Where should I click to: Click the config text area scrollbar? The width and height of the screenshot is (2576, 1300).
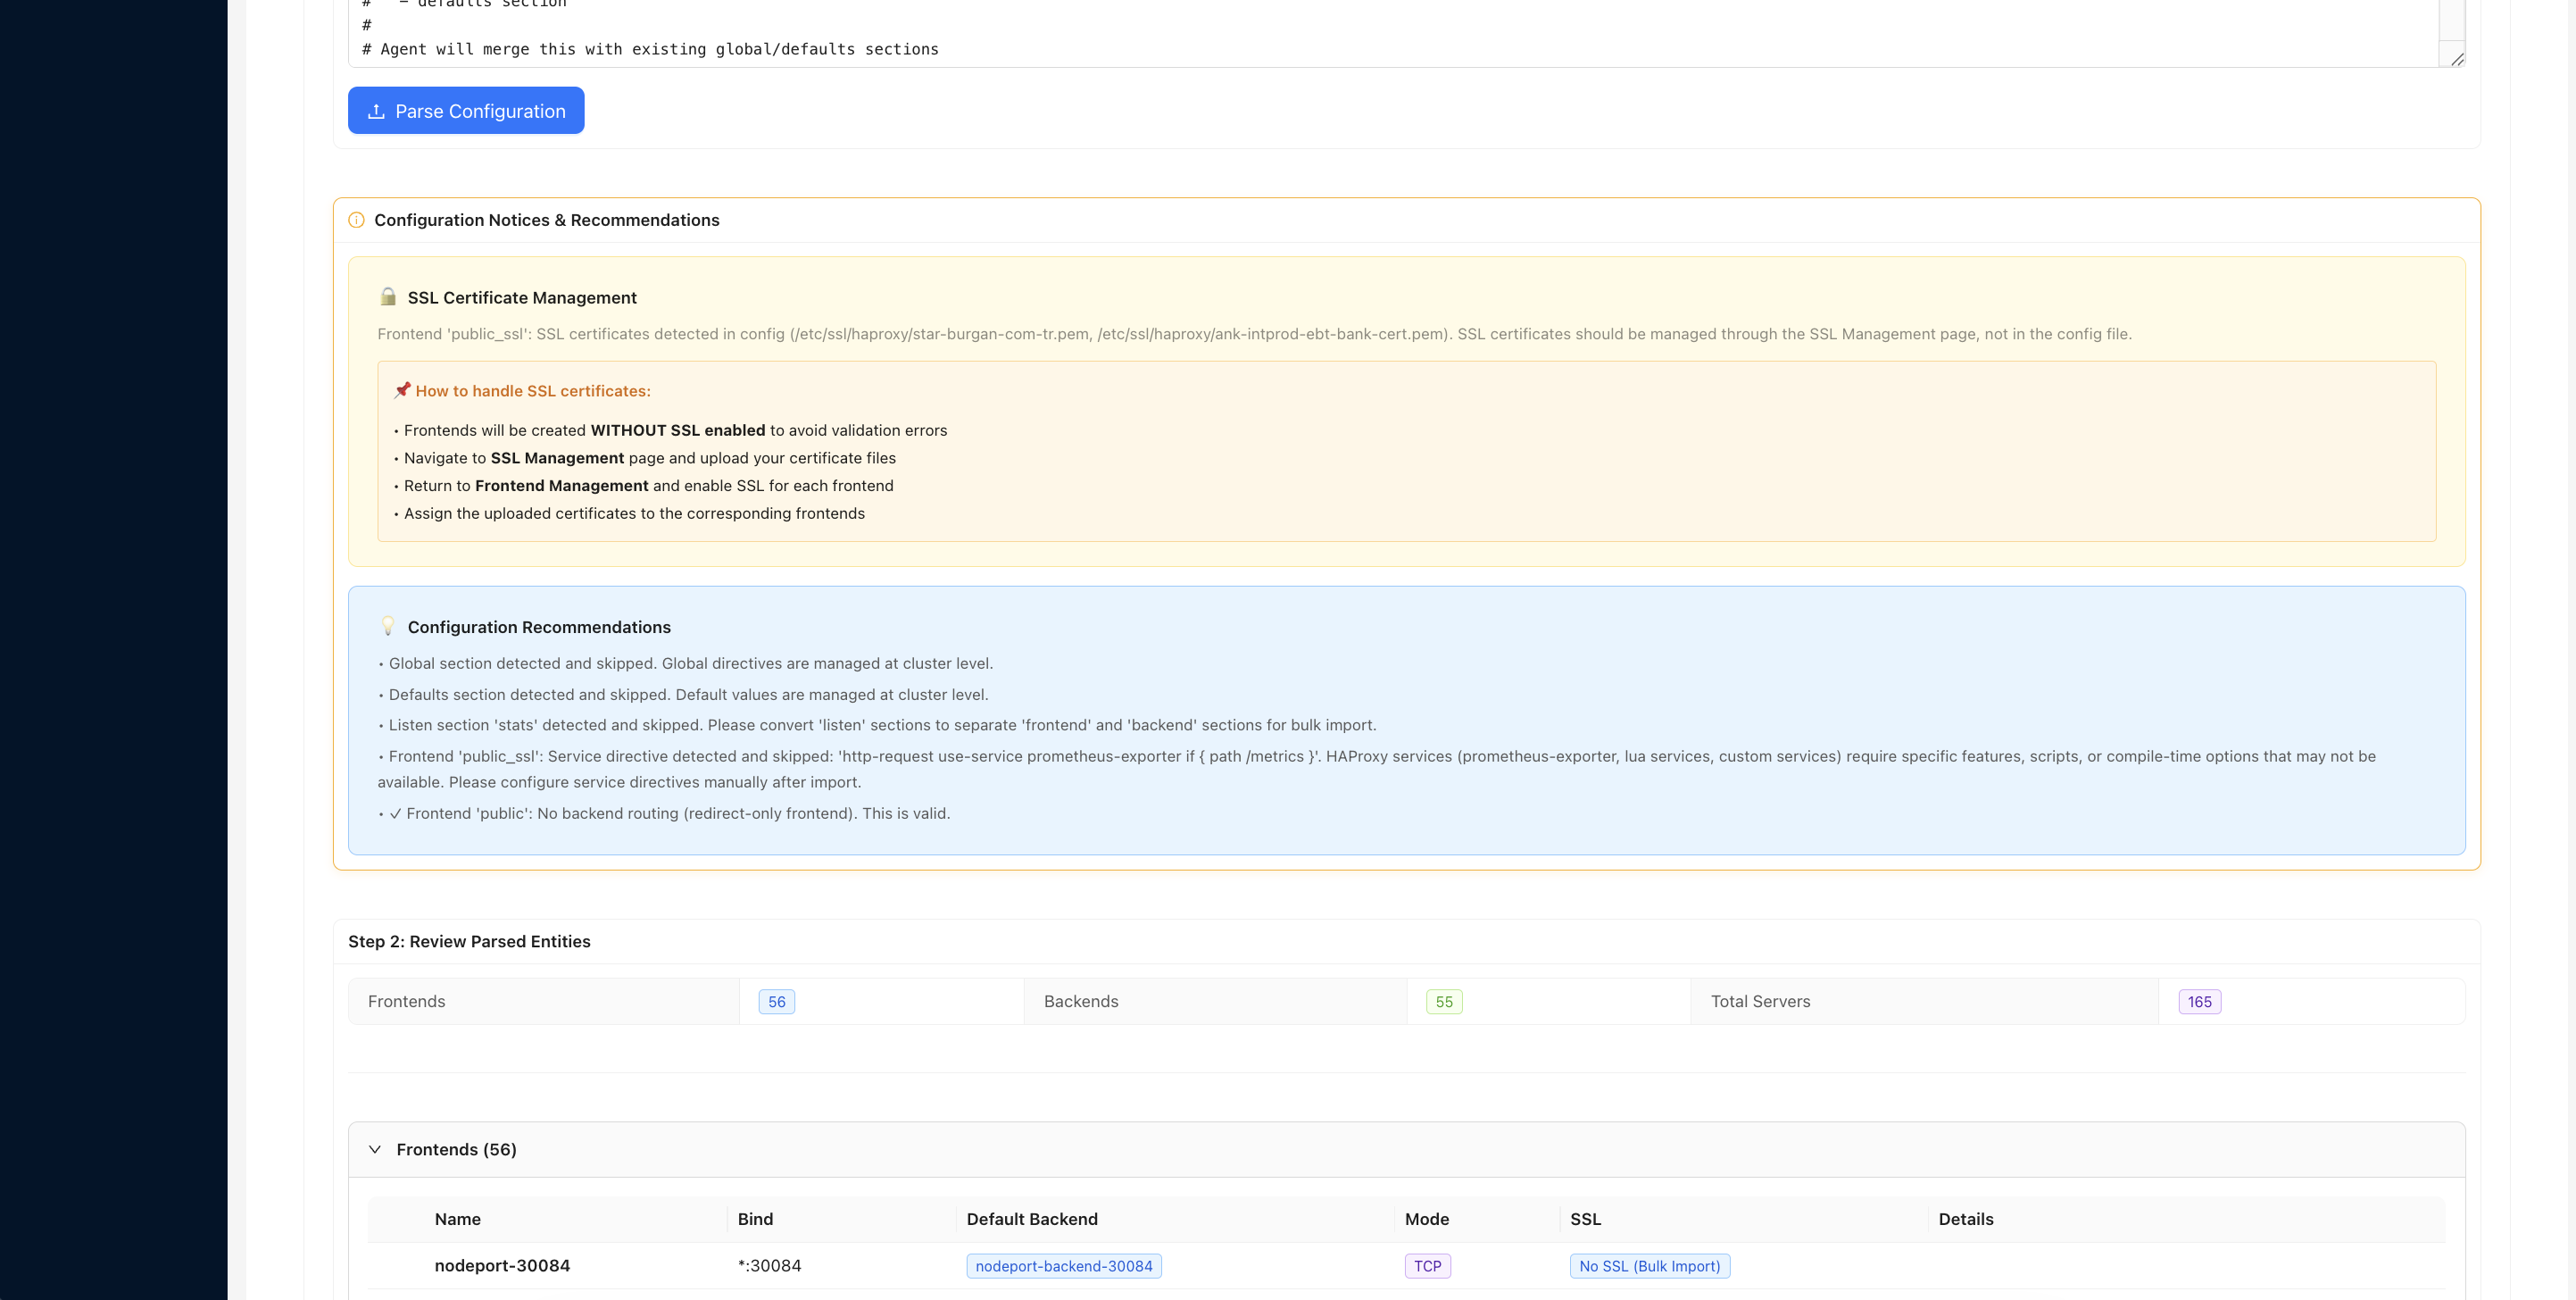pyautogui.click(x=2452, y=20)
